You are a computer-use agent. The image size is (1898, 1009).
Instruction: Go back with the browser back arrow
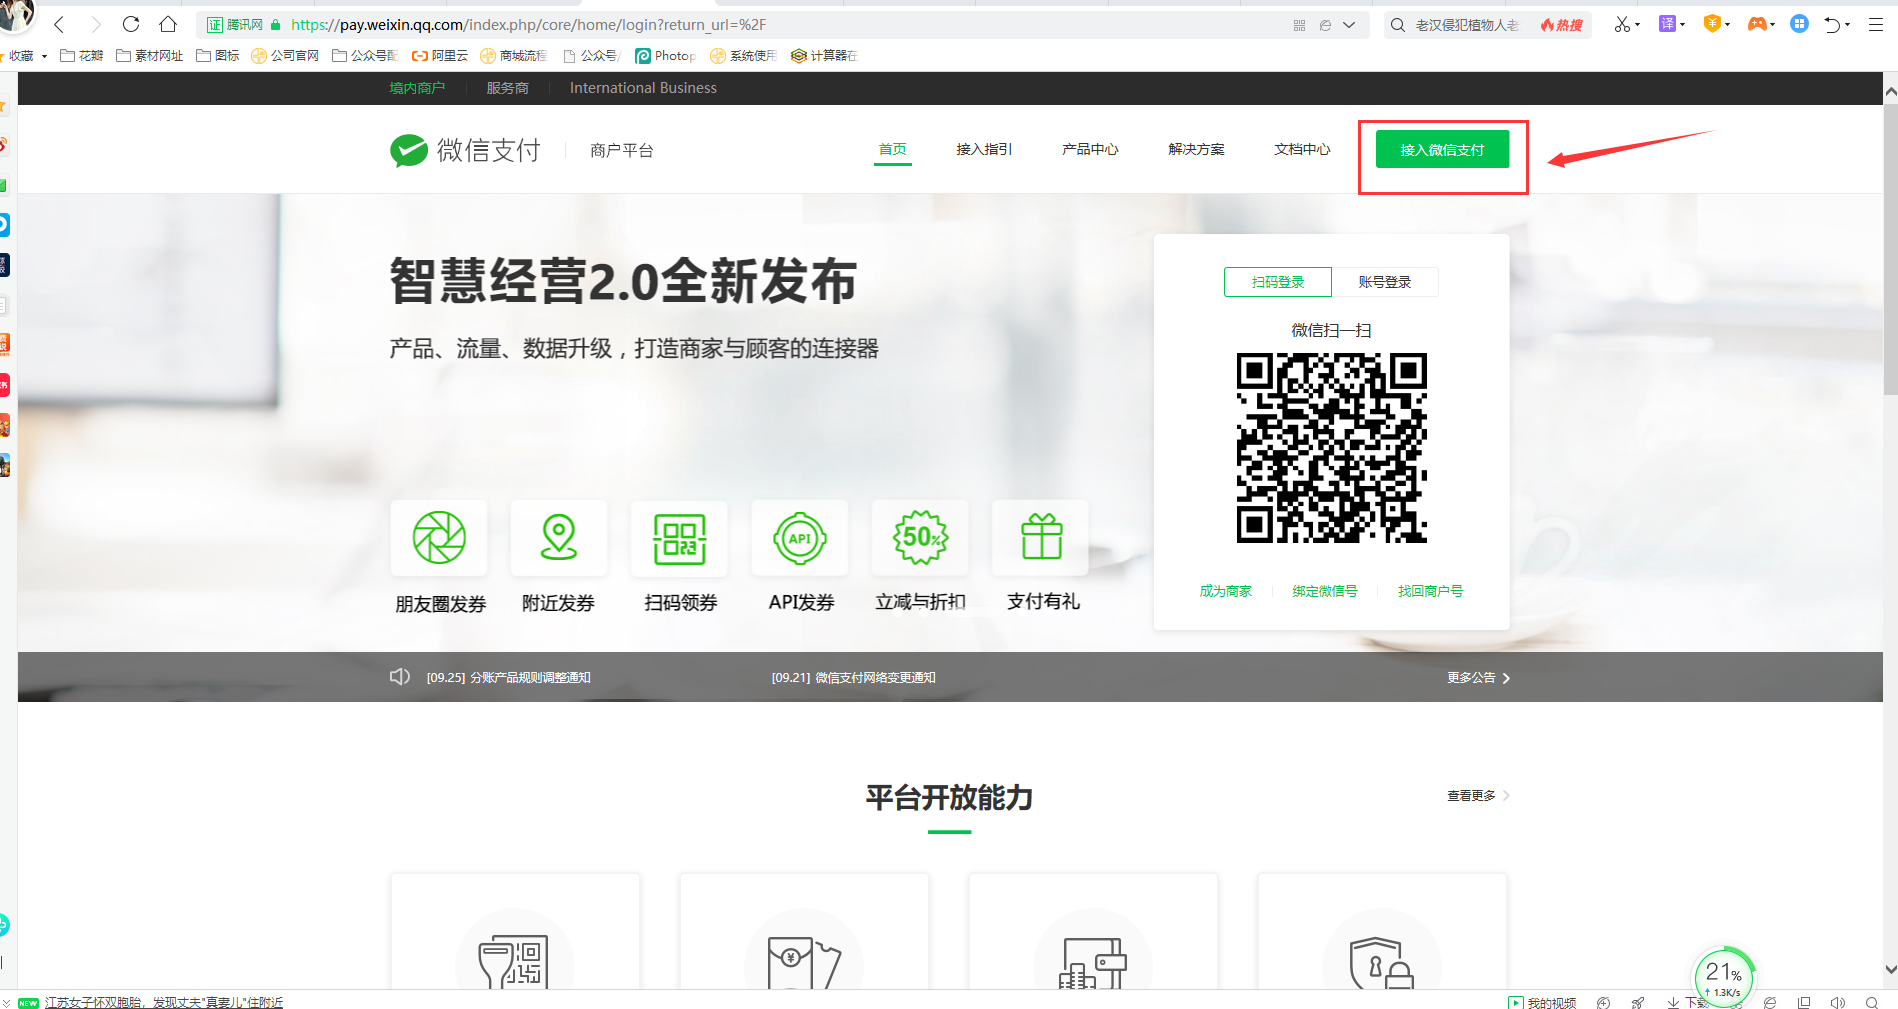pos(59,24)
